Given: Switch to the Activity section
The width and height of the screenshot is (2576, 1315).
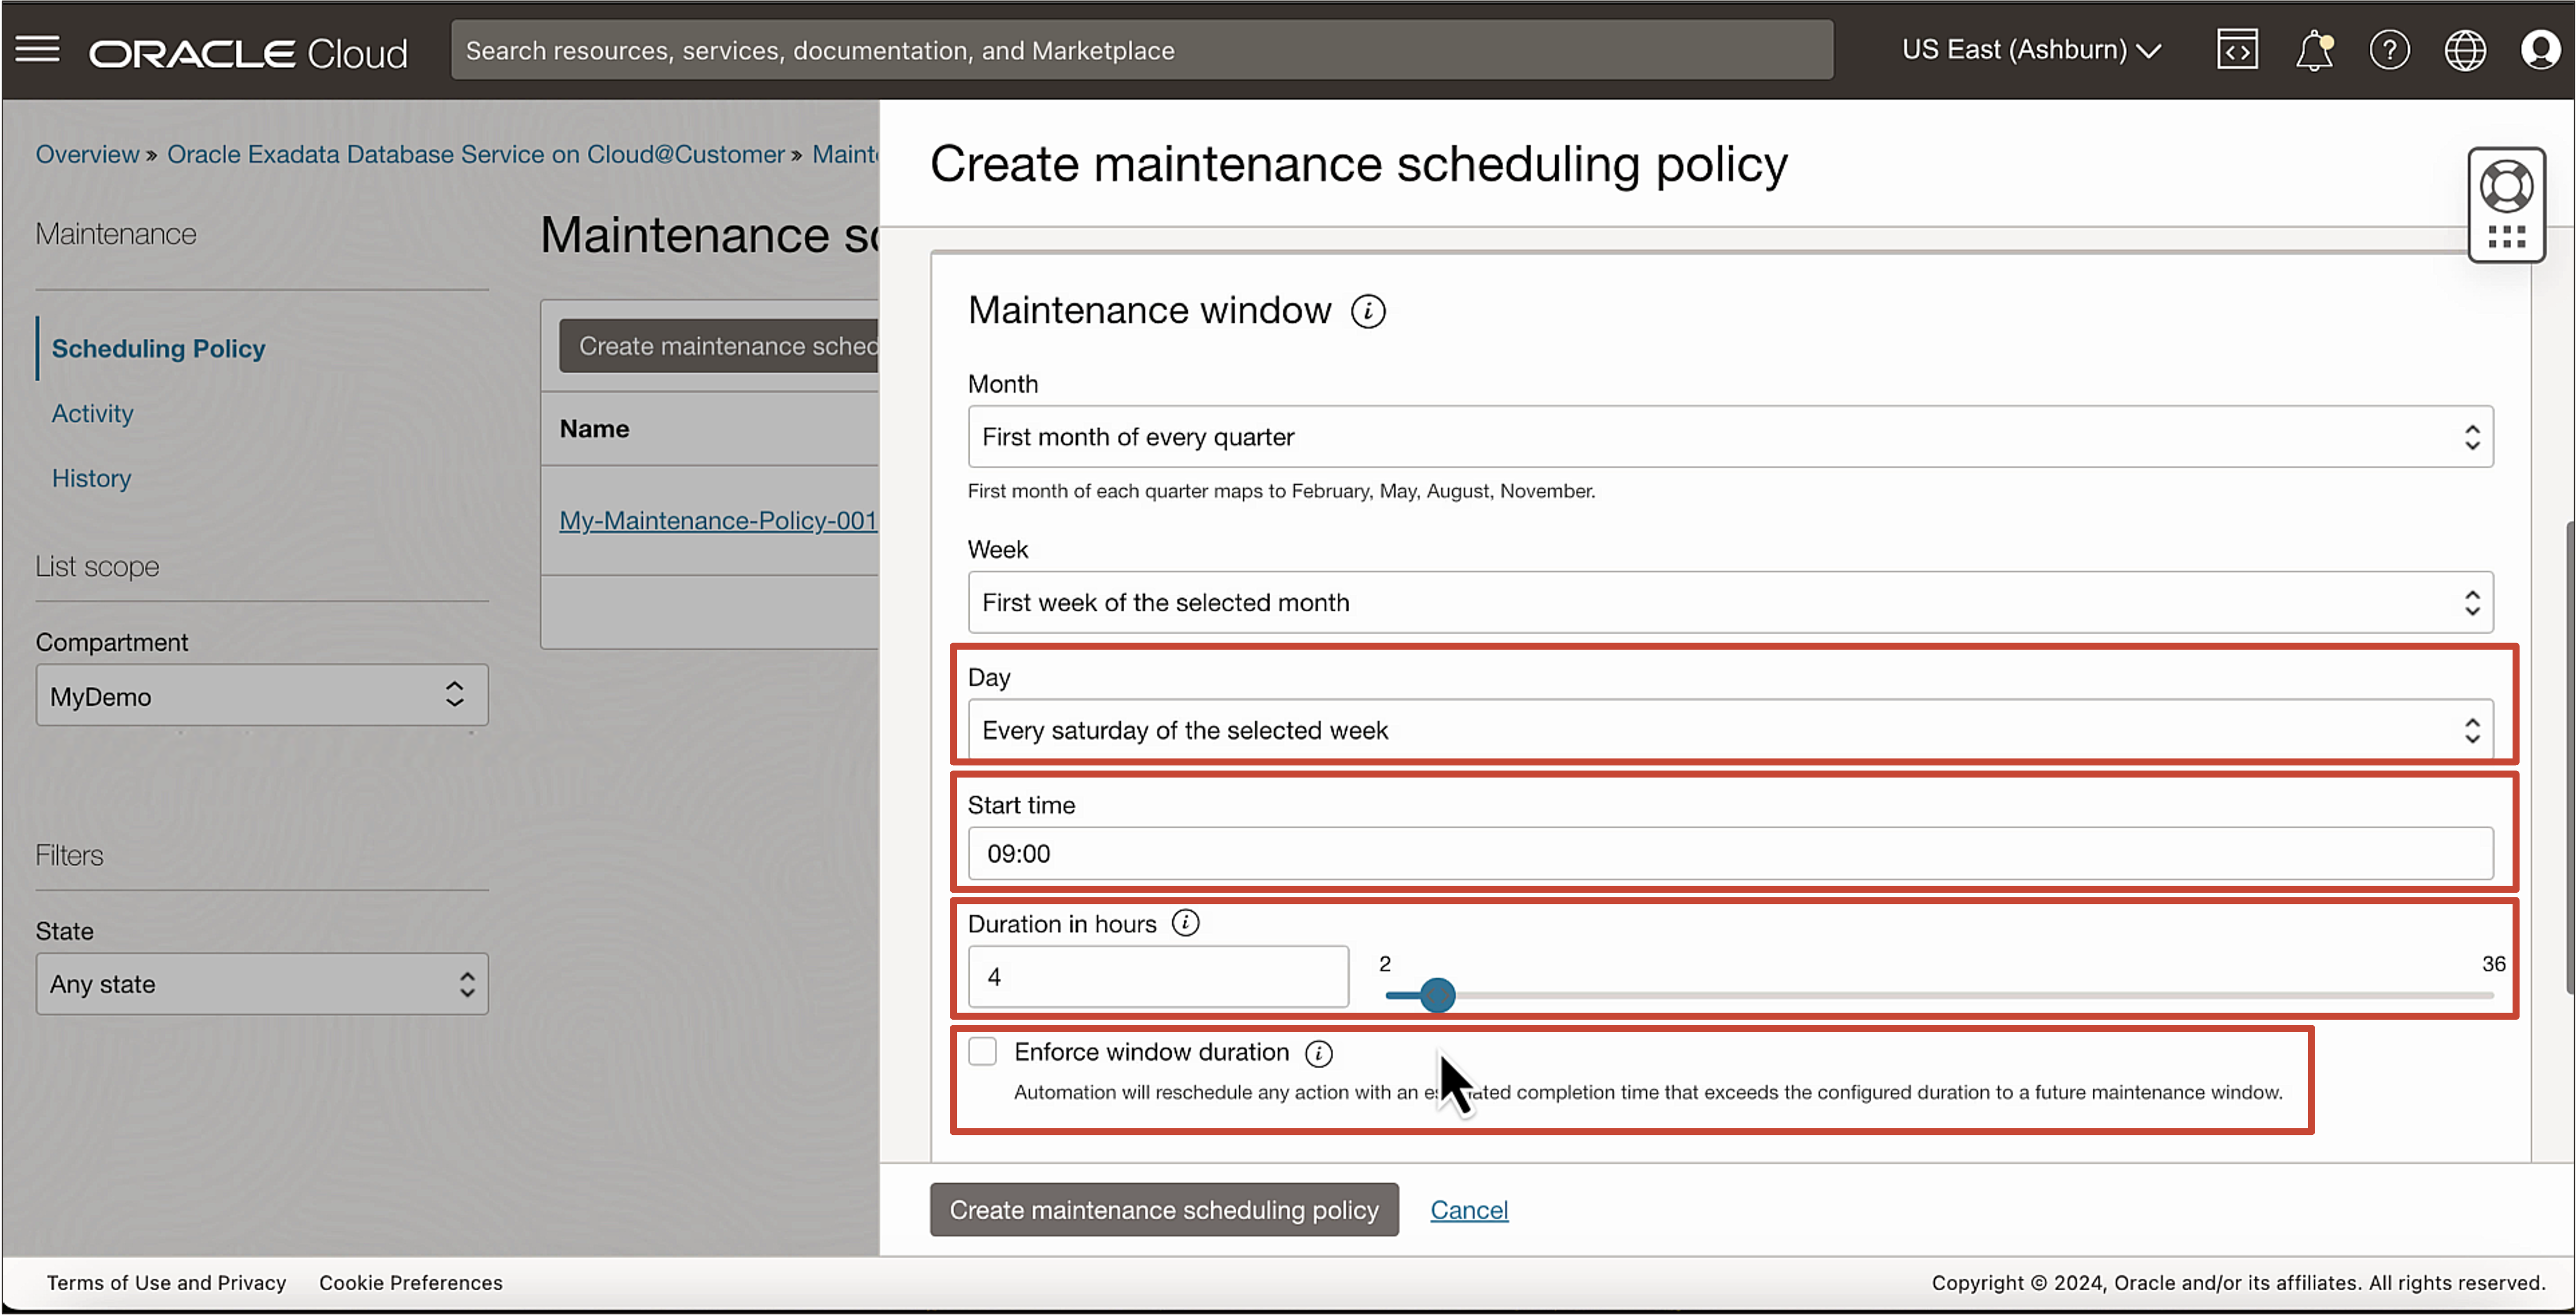Looking at the screenshot, I should (92, 413).
